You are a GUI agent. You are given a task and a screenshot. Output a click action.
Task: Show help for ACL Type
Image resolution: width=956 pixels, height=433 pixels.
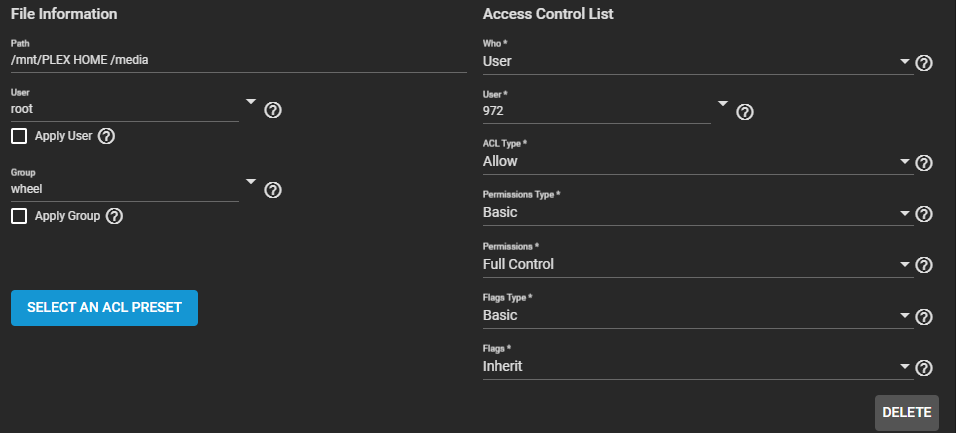click(x=924, y=163)
